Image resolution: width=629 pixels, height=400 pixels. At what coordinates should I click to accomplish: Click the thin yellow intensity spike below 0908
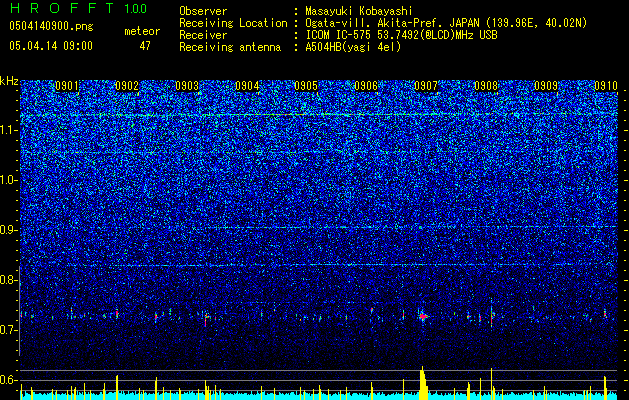click(491, 384)
